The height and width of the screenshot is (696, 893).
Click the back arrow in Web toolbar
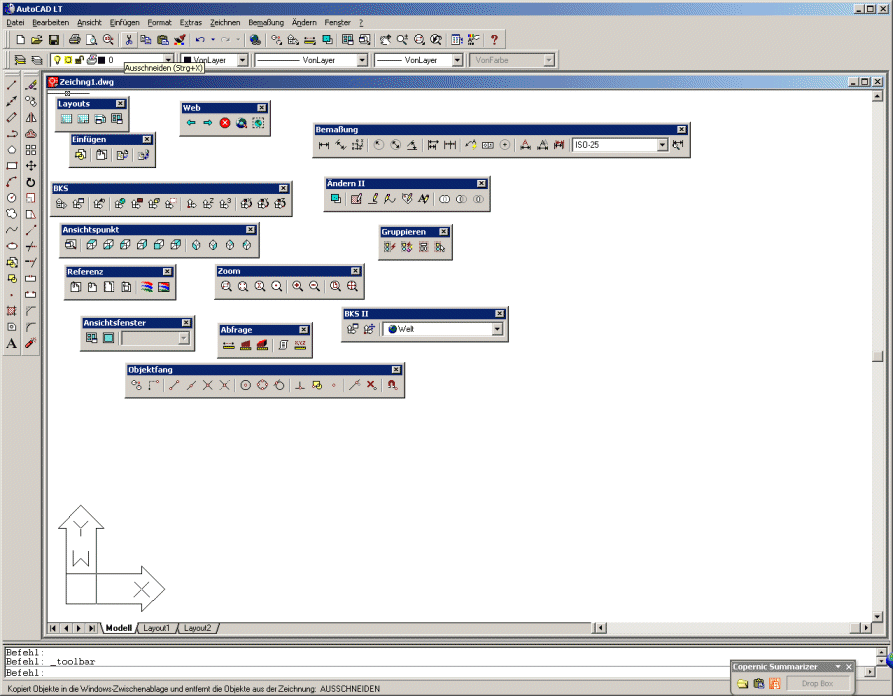[191, 123]
